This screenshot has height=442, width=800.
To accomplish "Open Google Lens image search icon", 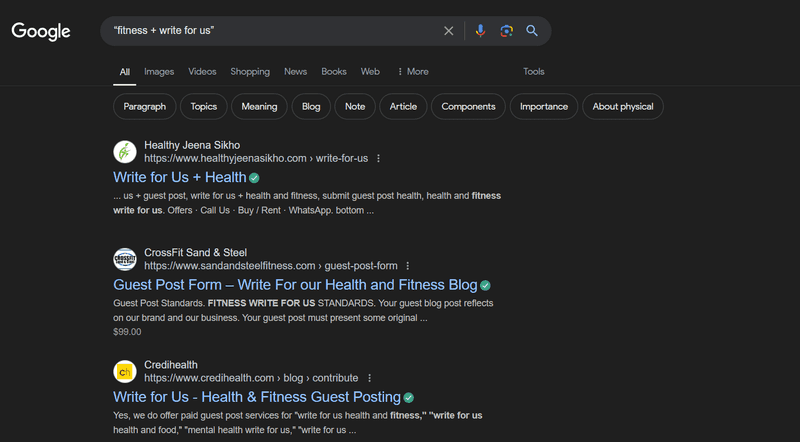I will pos(506,31).
